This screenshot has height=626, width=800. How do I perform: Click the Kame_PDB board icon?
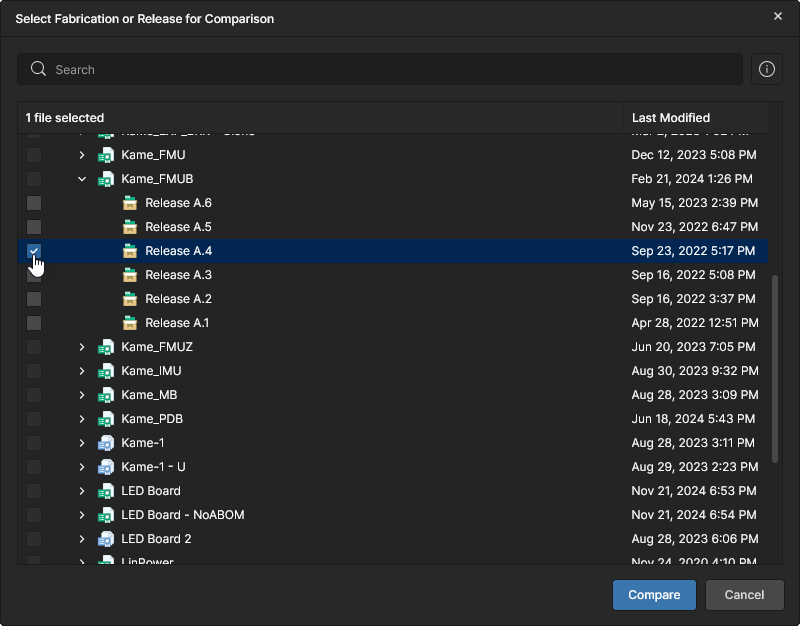tap(106, 419)
